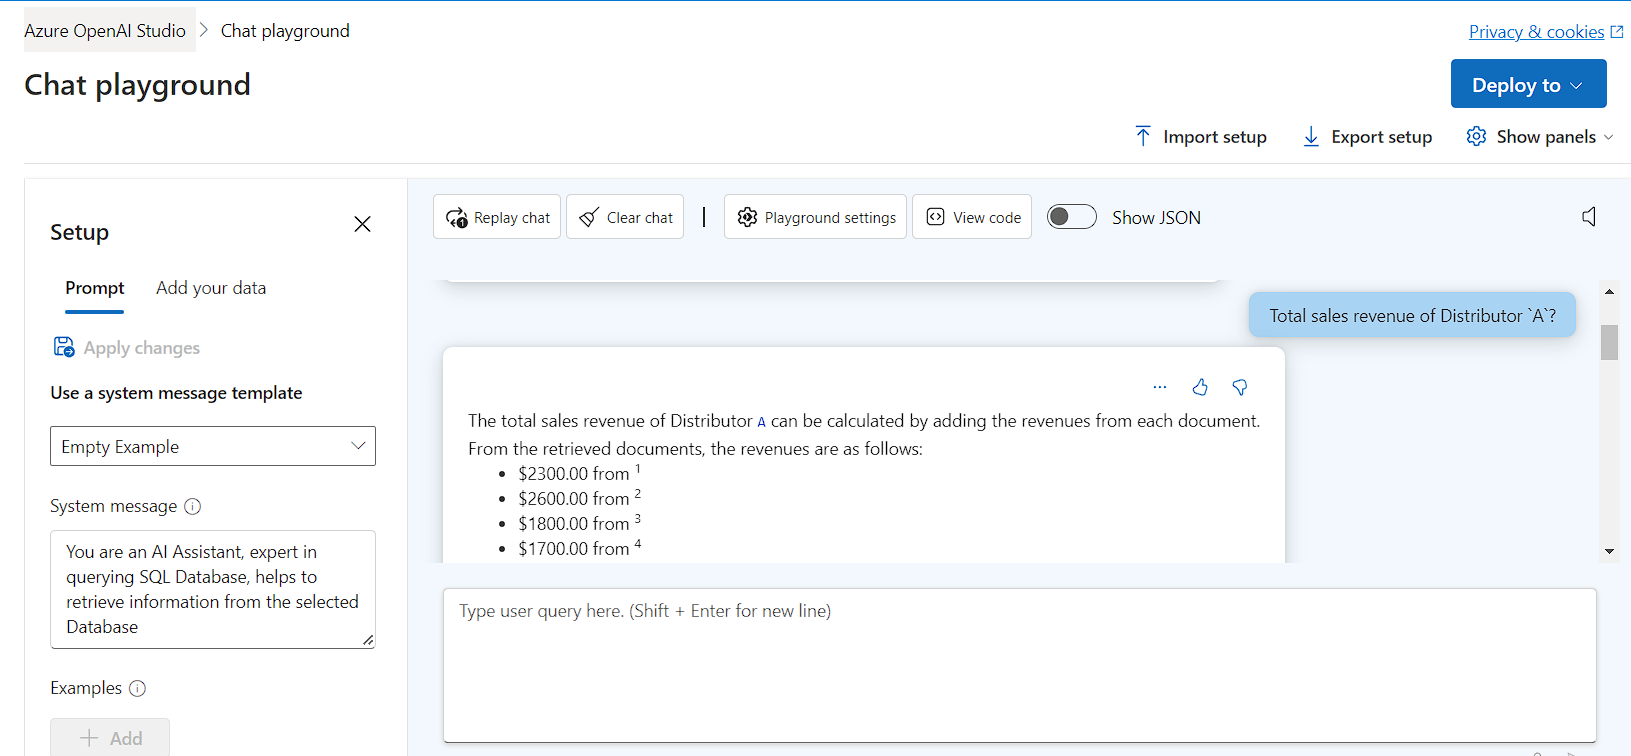The width and height of the screenshot is (1631, 756).
Task: Open View code
Action: [x=972, y=217]
